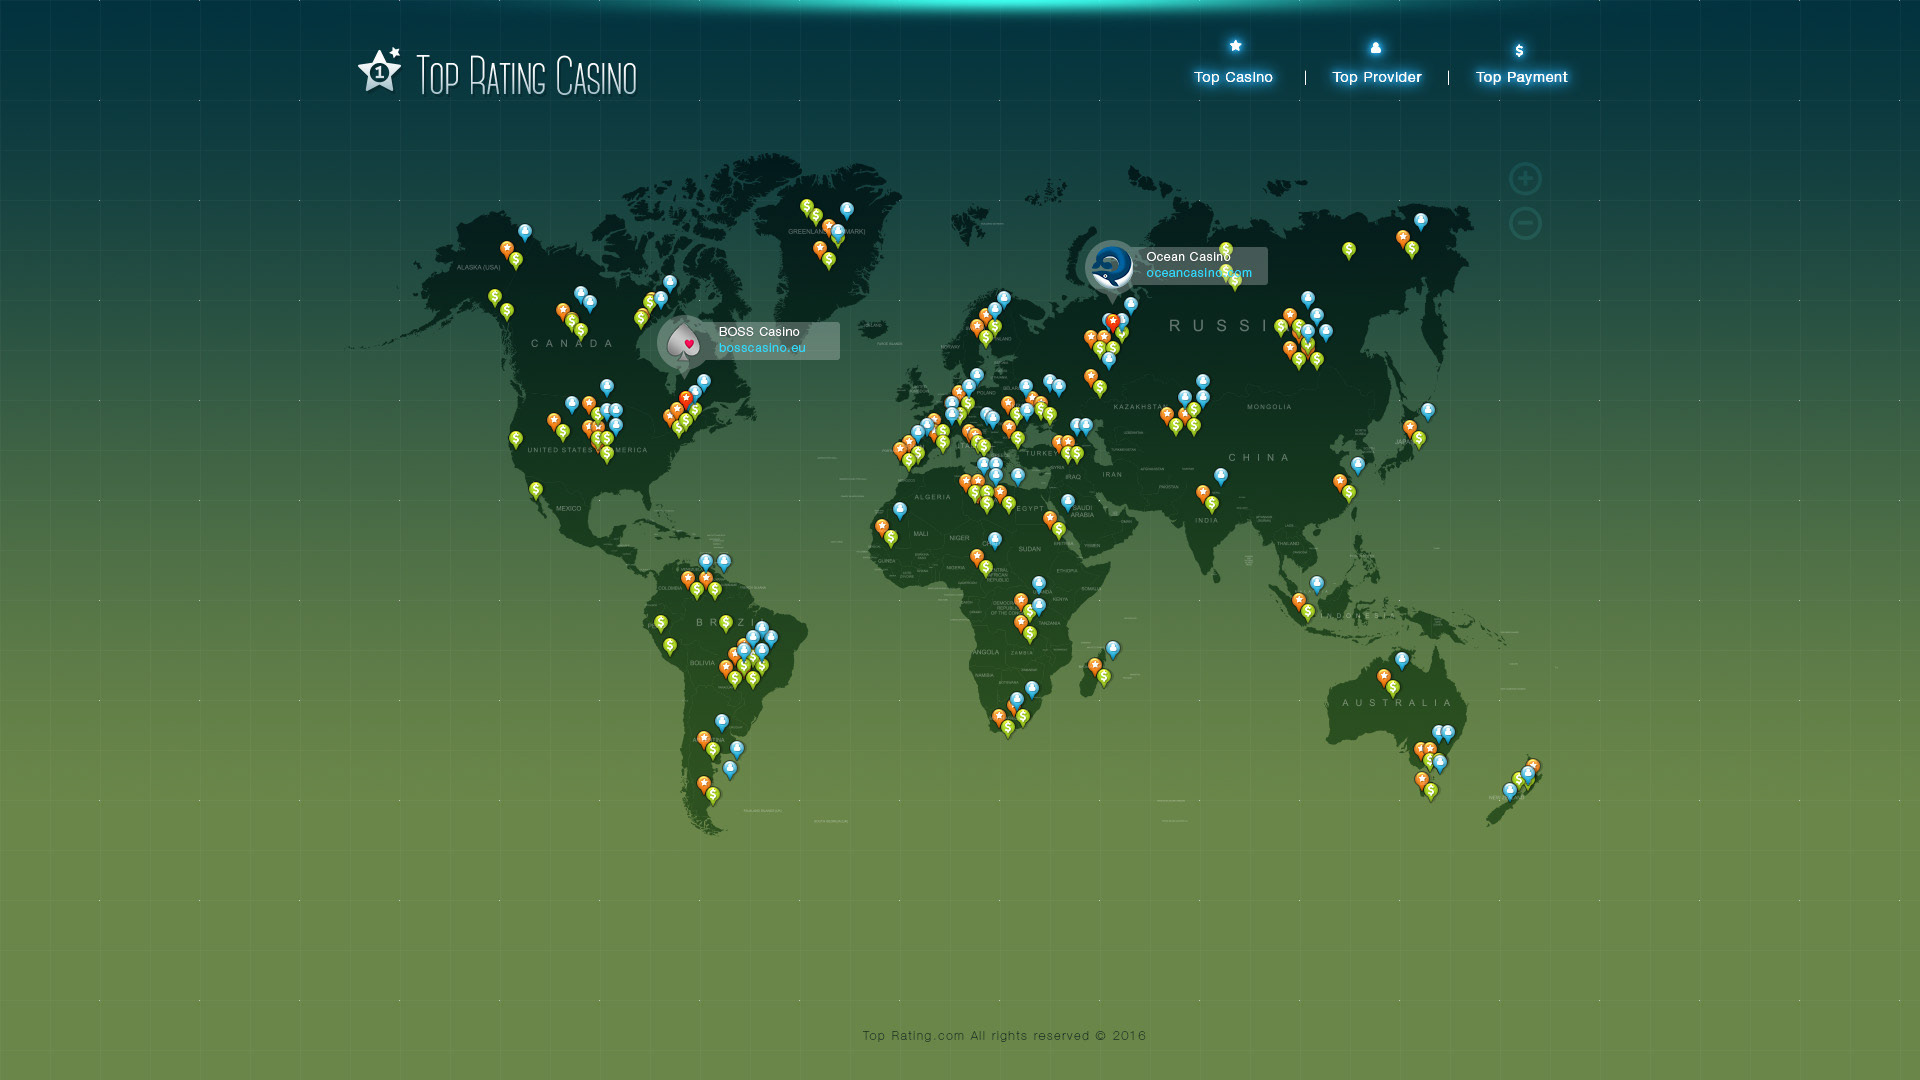Select the blue pin in northern Australia
This screenshot has height=1080, width=1920.
click(x=1402, y=659)
